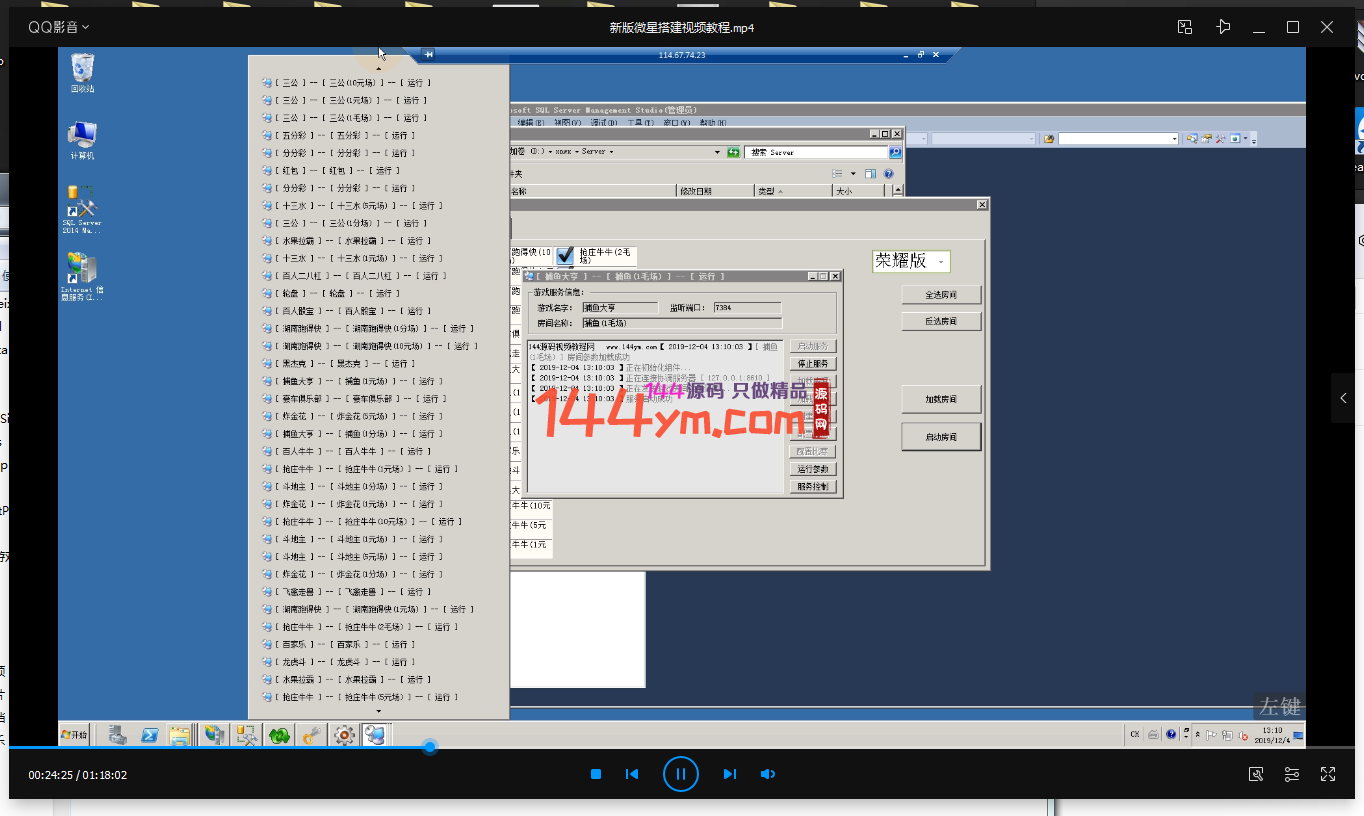Expand the 荣耀版 version dropdown
This screenshot has width=1364, height=816.
(940, 262)
